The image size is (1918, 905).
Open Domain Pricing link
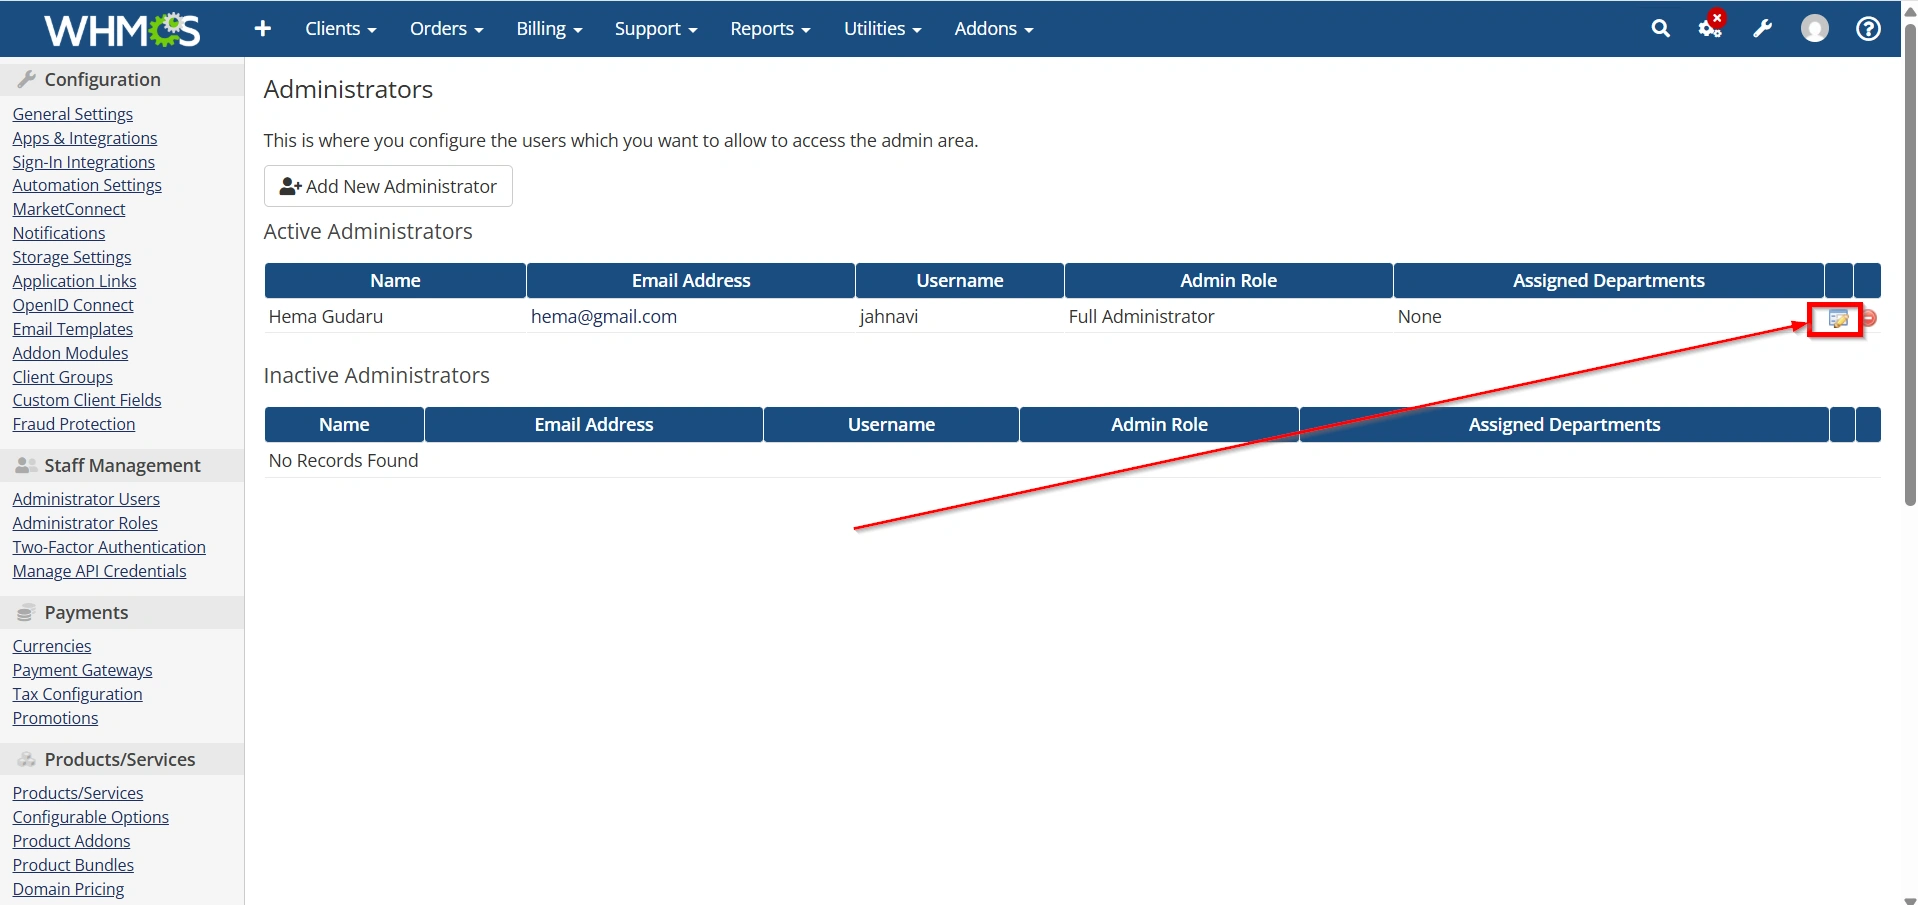68,889
